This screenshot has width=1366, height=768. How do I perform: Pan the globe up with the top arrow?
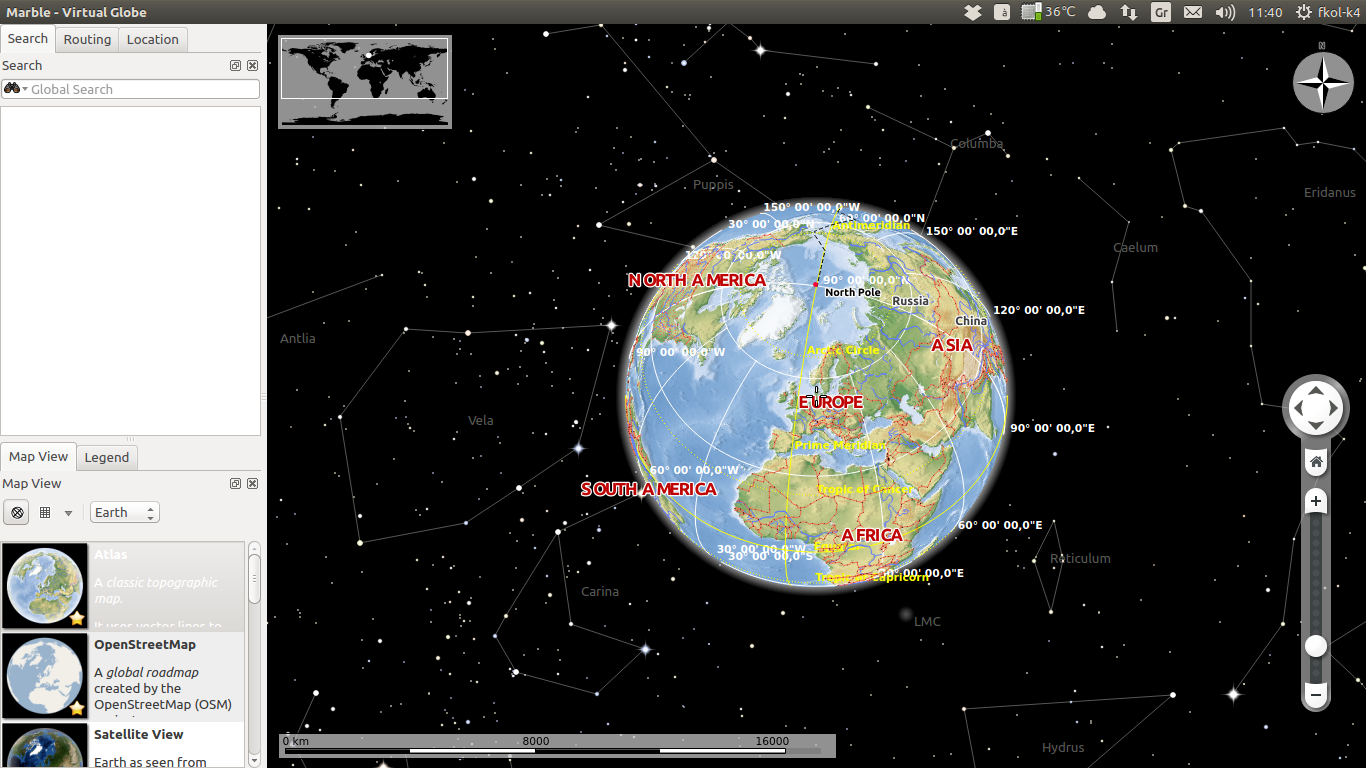[1316, 390]
